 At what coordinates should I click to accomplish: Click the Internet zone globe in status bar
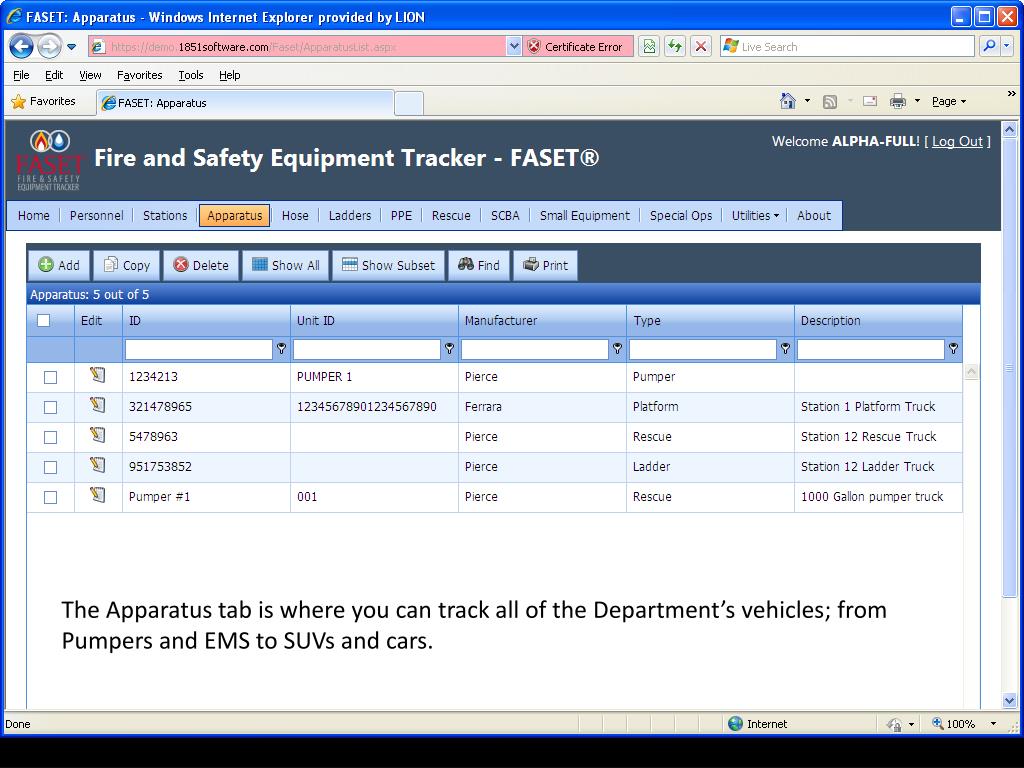(735, 723)
